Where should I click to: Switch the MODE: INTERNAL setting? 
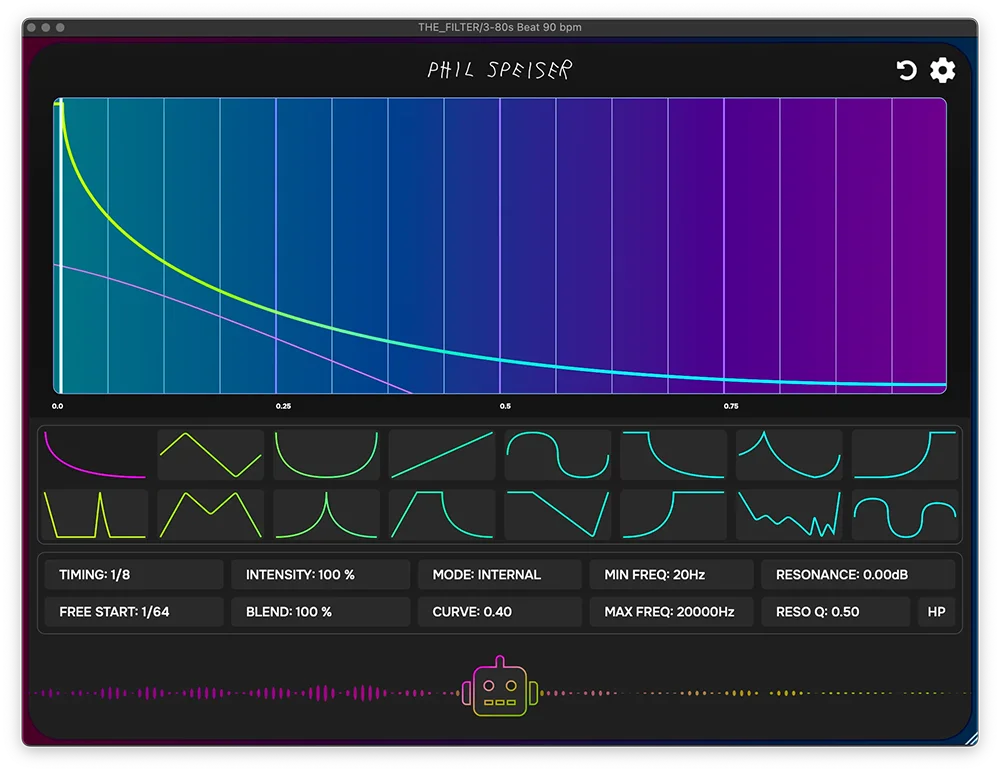(498, 574)
